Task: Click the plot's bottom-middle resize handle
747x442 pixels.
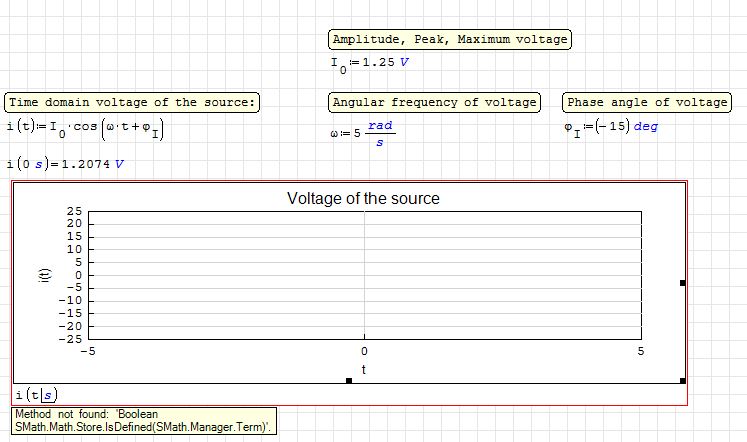Action: click(349, 380)
